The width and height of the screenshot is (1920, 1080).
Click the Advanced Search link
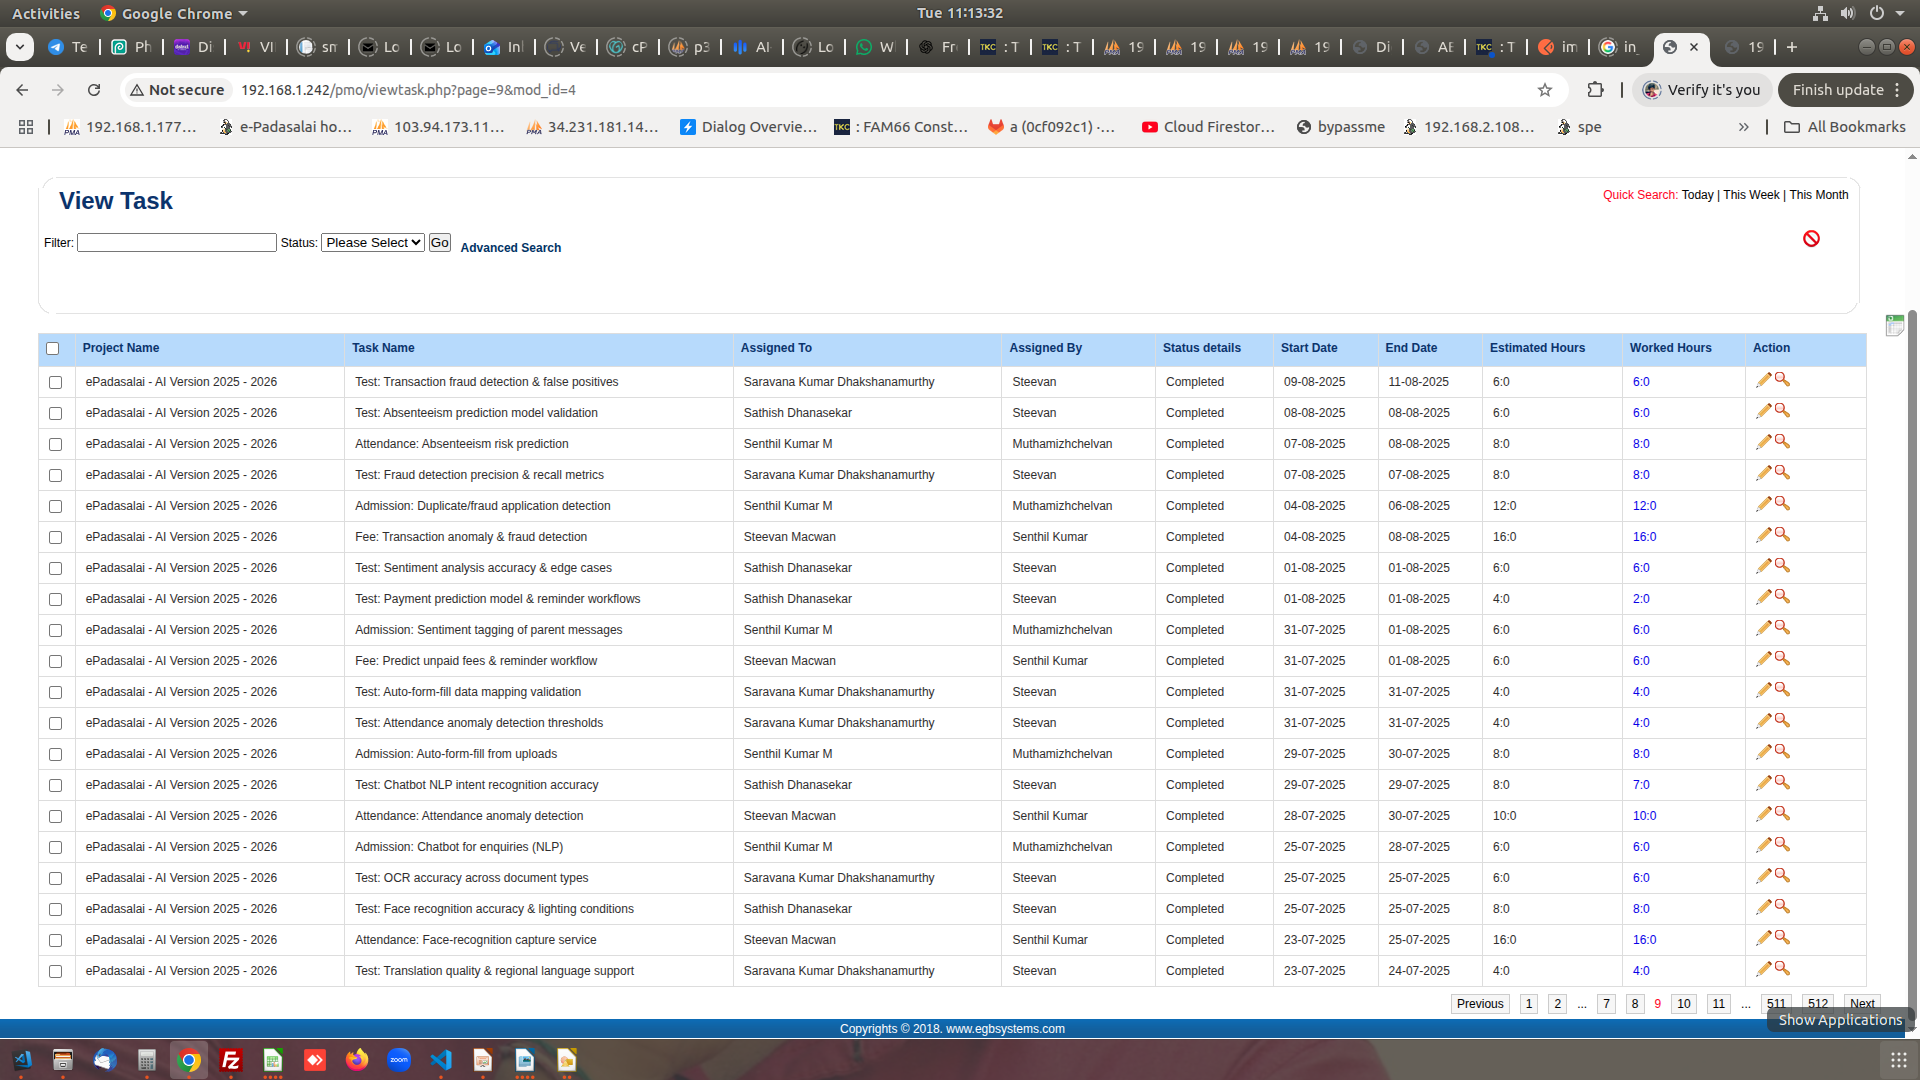pyautogui.click(x=510, y=248)
